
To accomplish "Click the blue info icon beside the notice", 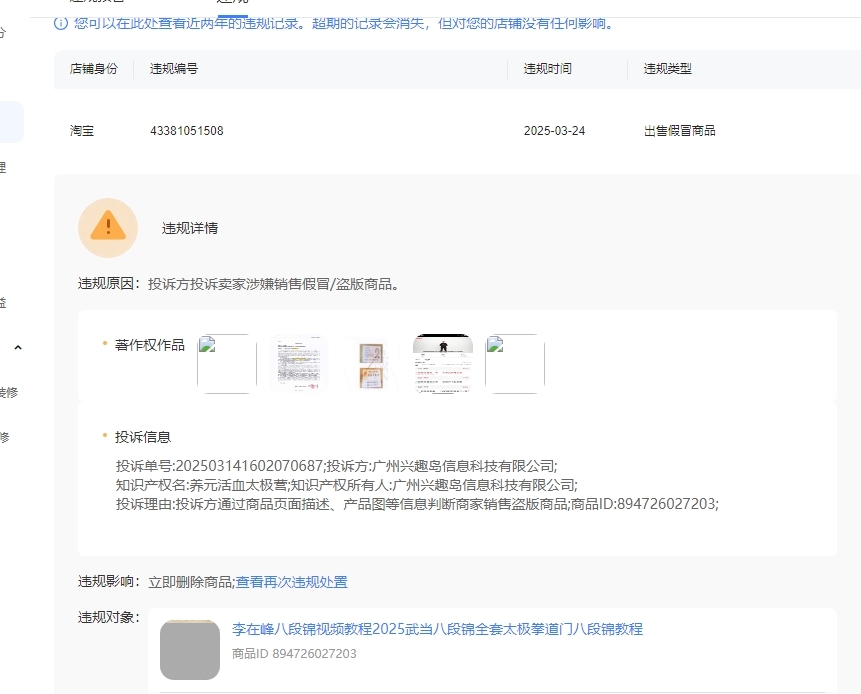I will click(61, 22).
